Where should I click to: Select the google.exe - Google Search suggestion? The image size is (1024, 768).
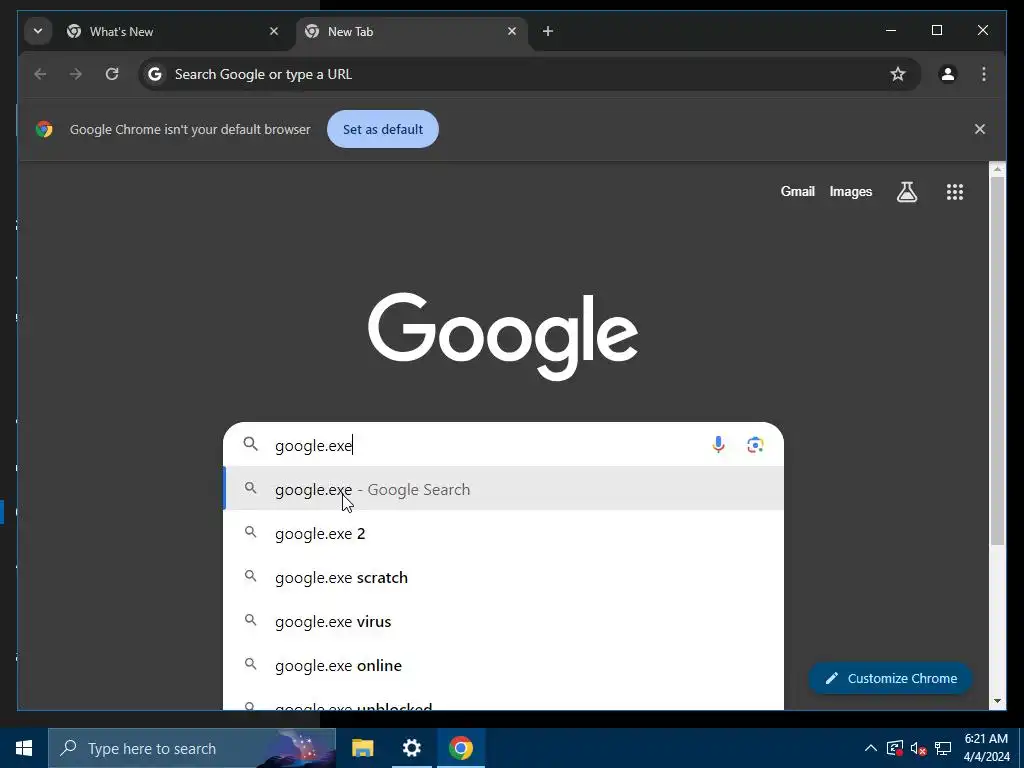click(x=504, y=489)
